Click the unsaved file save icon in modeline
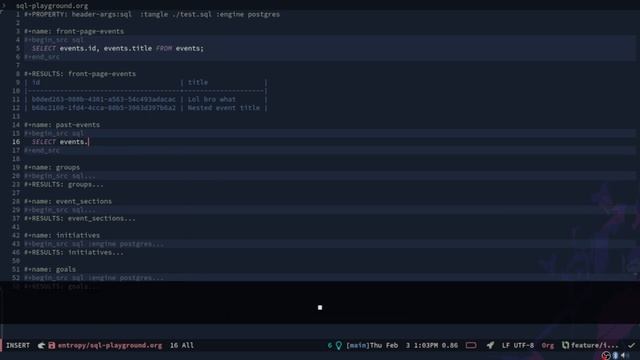The image size is (640, 360). pos(52,345)
